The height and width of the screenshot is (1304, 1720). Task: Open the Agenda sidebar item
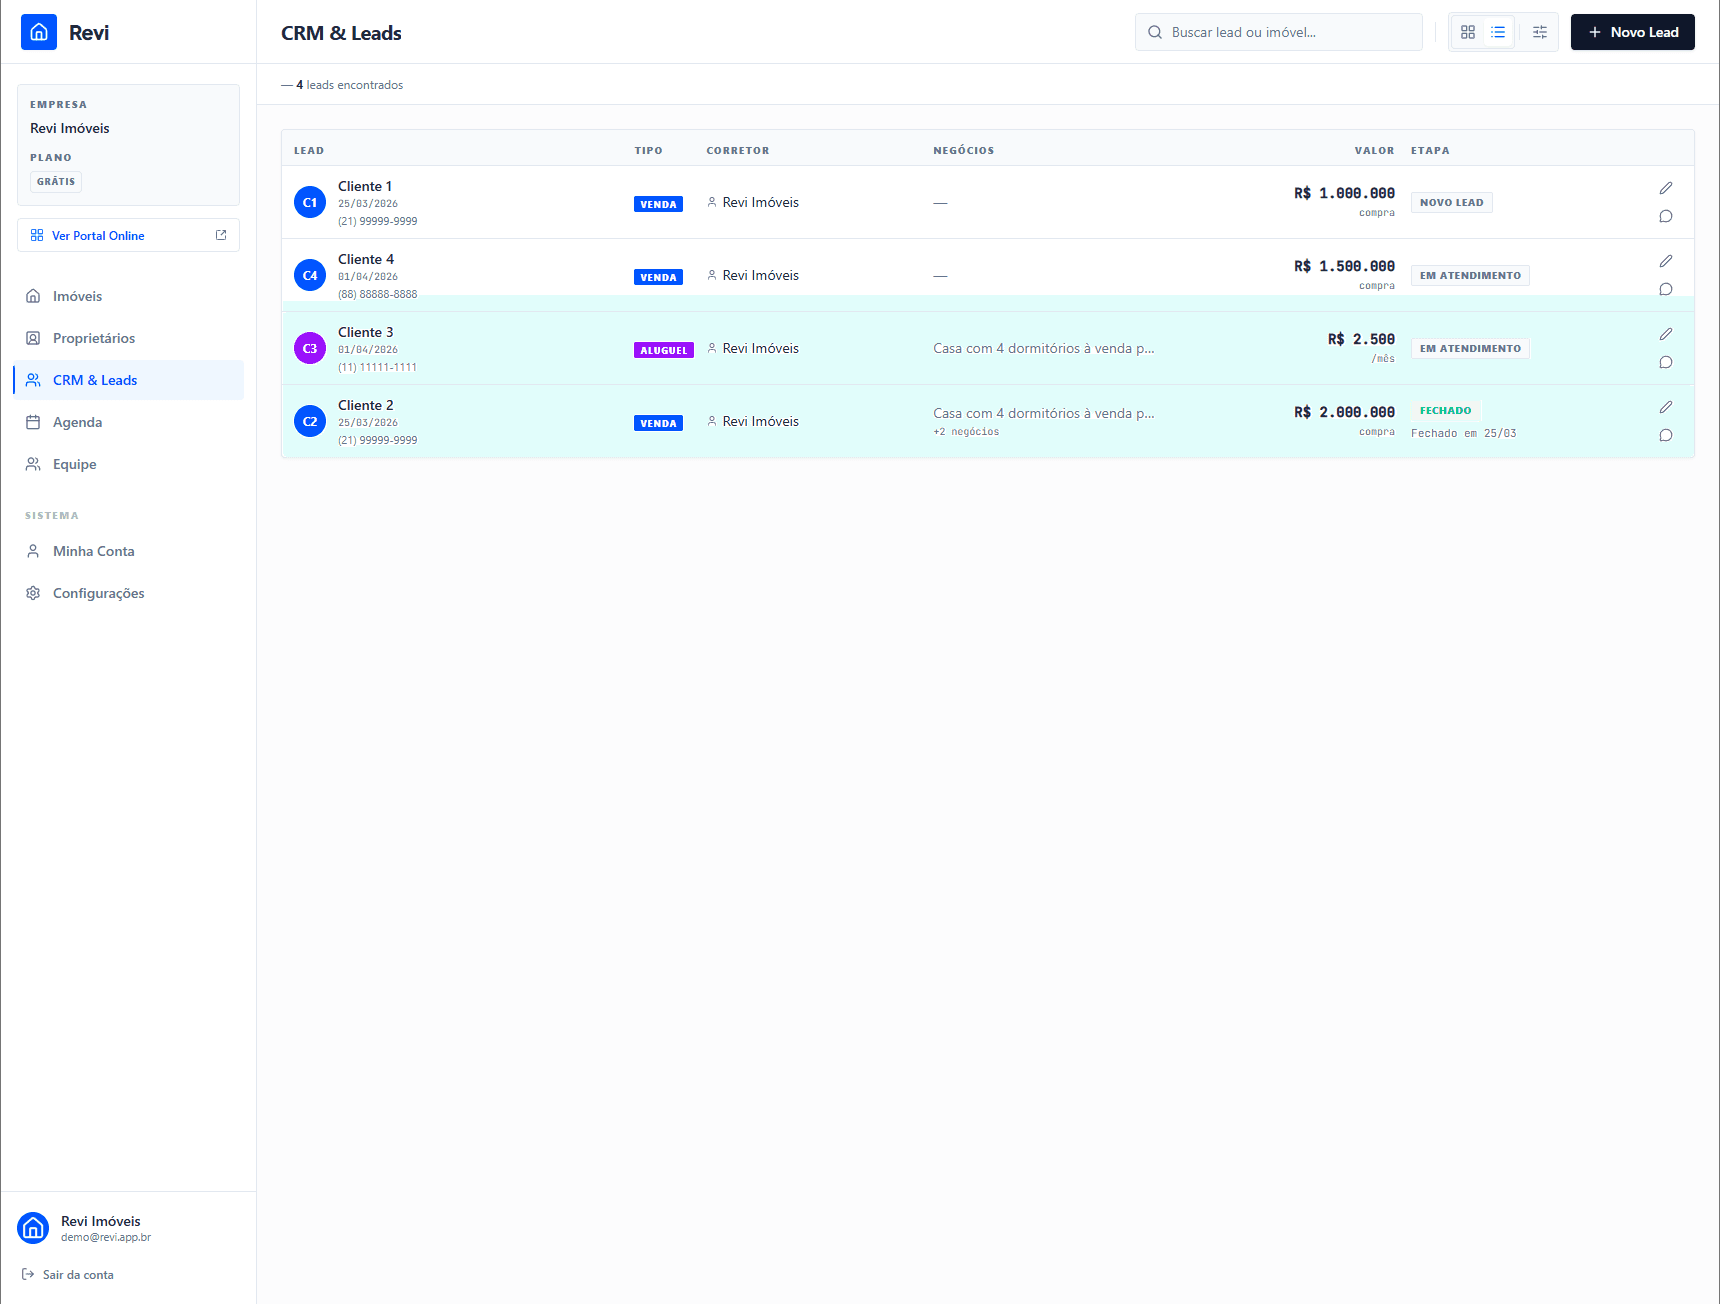(77, 422)
